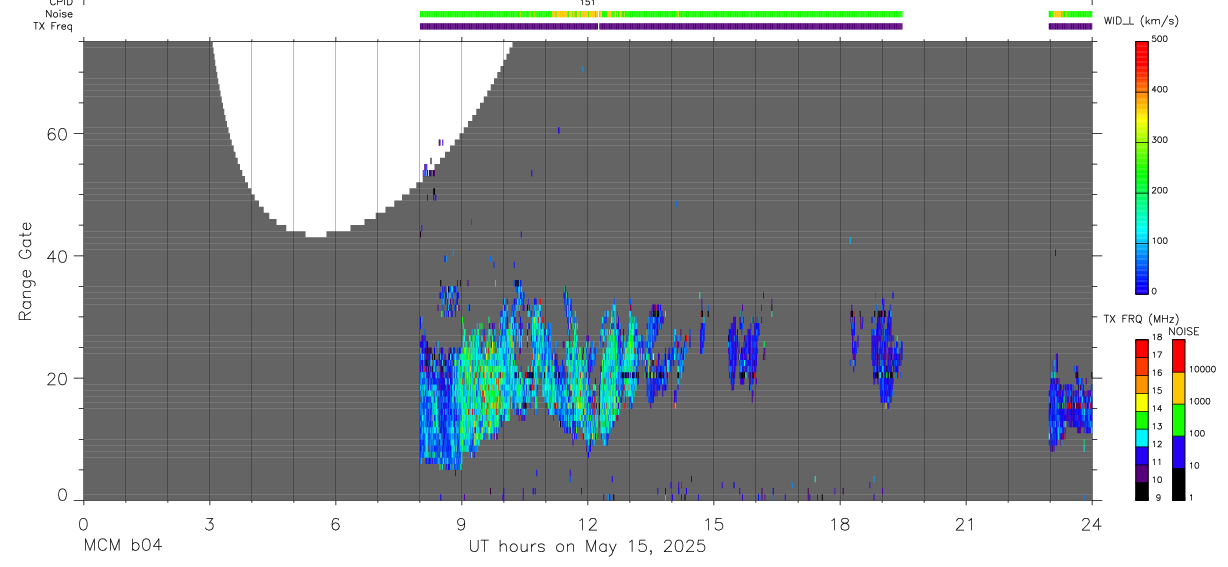Pick the red 17–18 MHz TX FRQ swatch
The width and height of the screenshot is (1228, 567).
1142,347
